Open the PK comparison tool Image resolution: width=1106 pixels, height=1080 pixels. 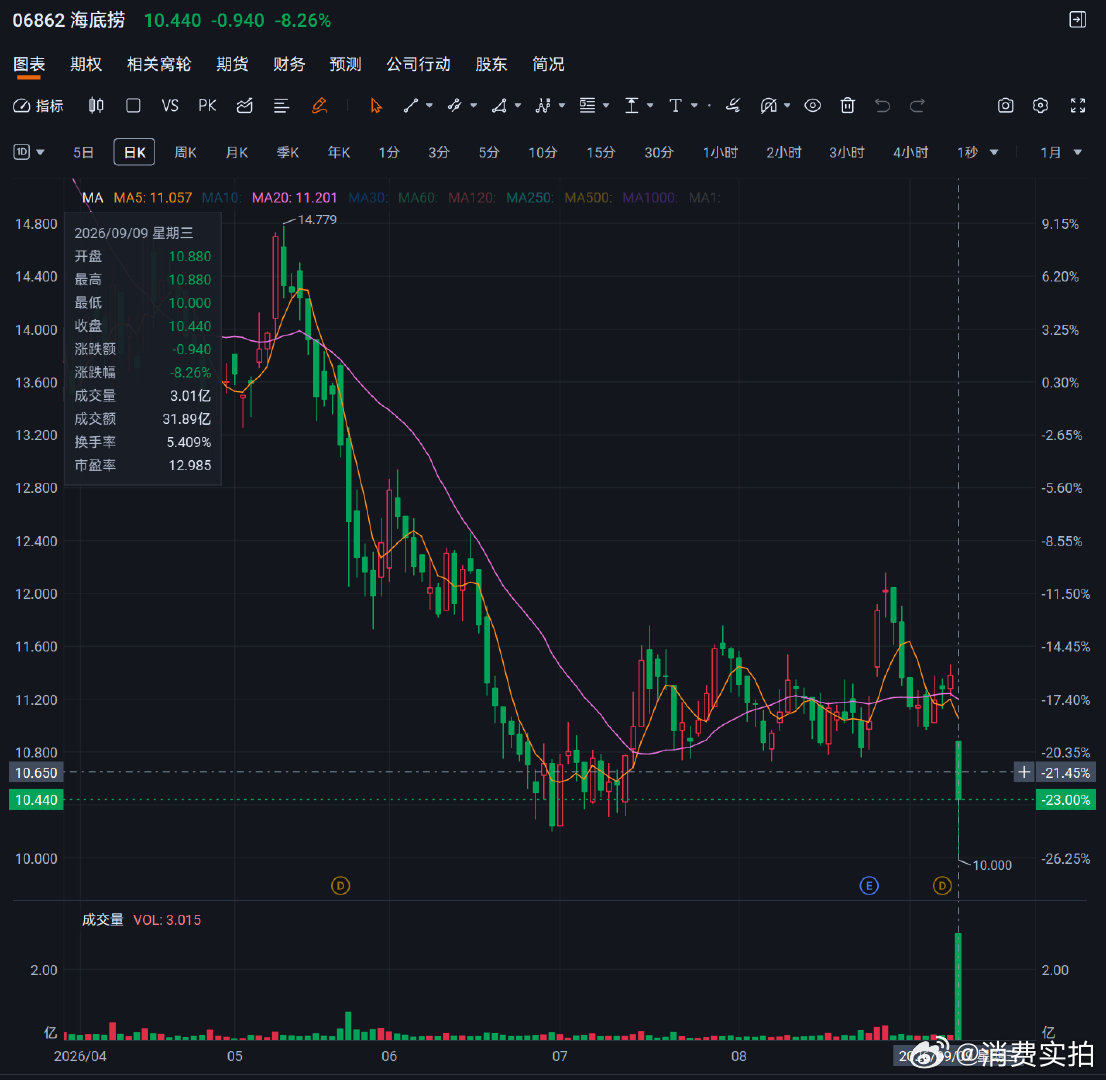(x=207, y=106)
